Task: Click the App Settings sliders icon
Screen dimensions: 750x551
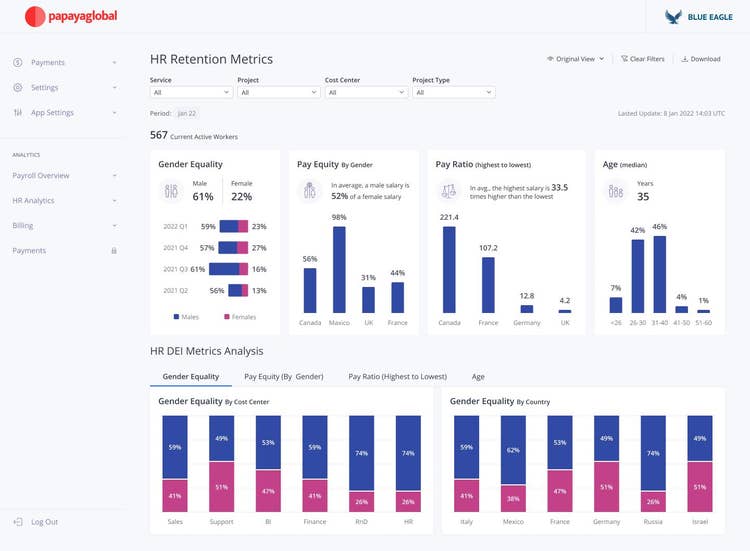Action: pos(18,112)
